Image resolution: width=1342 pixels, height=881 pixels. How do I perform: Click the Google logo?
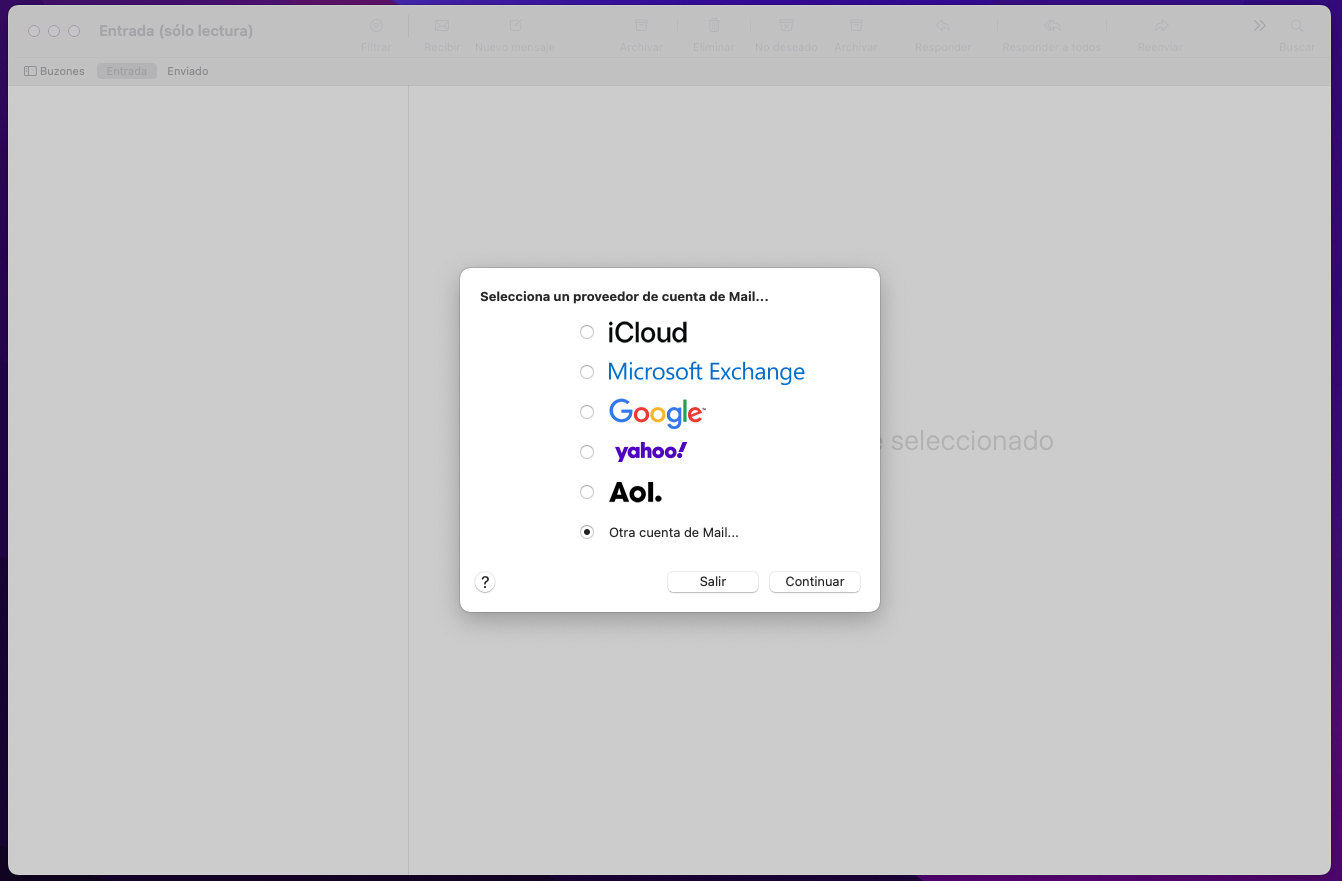[x=657, y=413]
